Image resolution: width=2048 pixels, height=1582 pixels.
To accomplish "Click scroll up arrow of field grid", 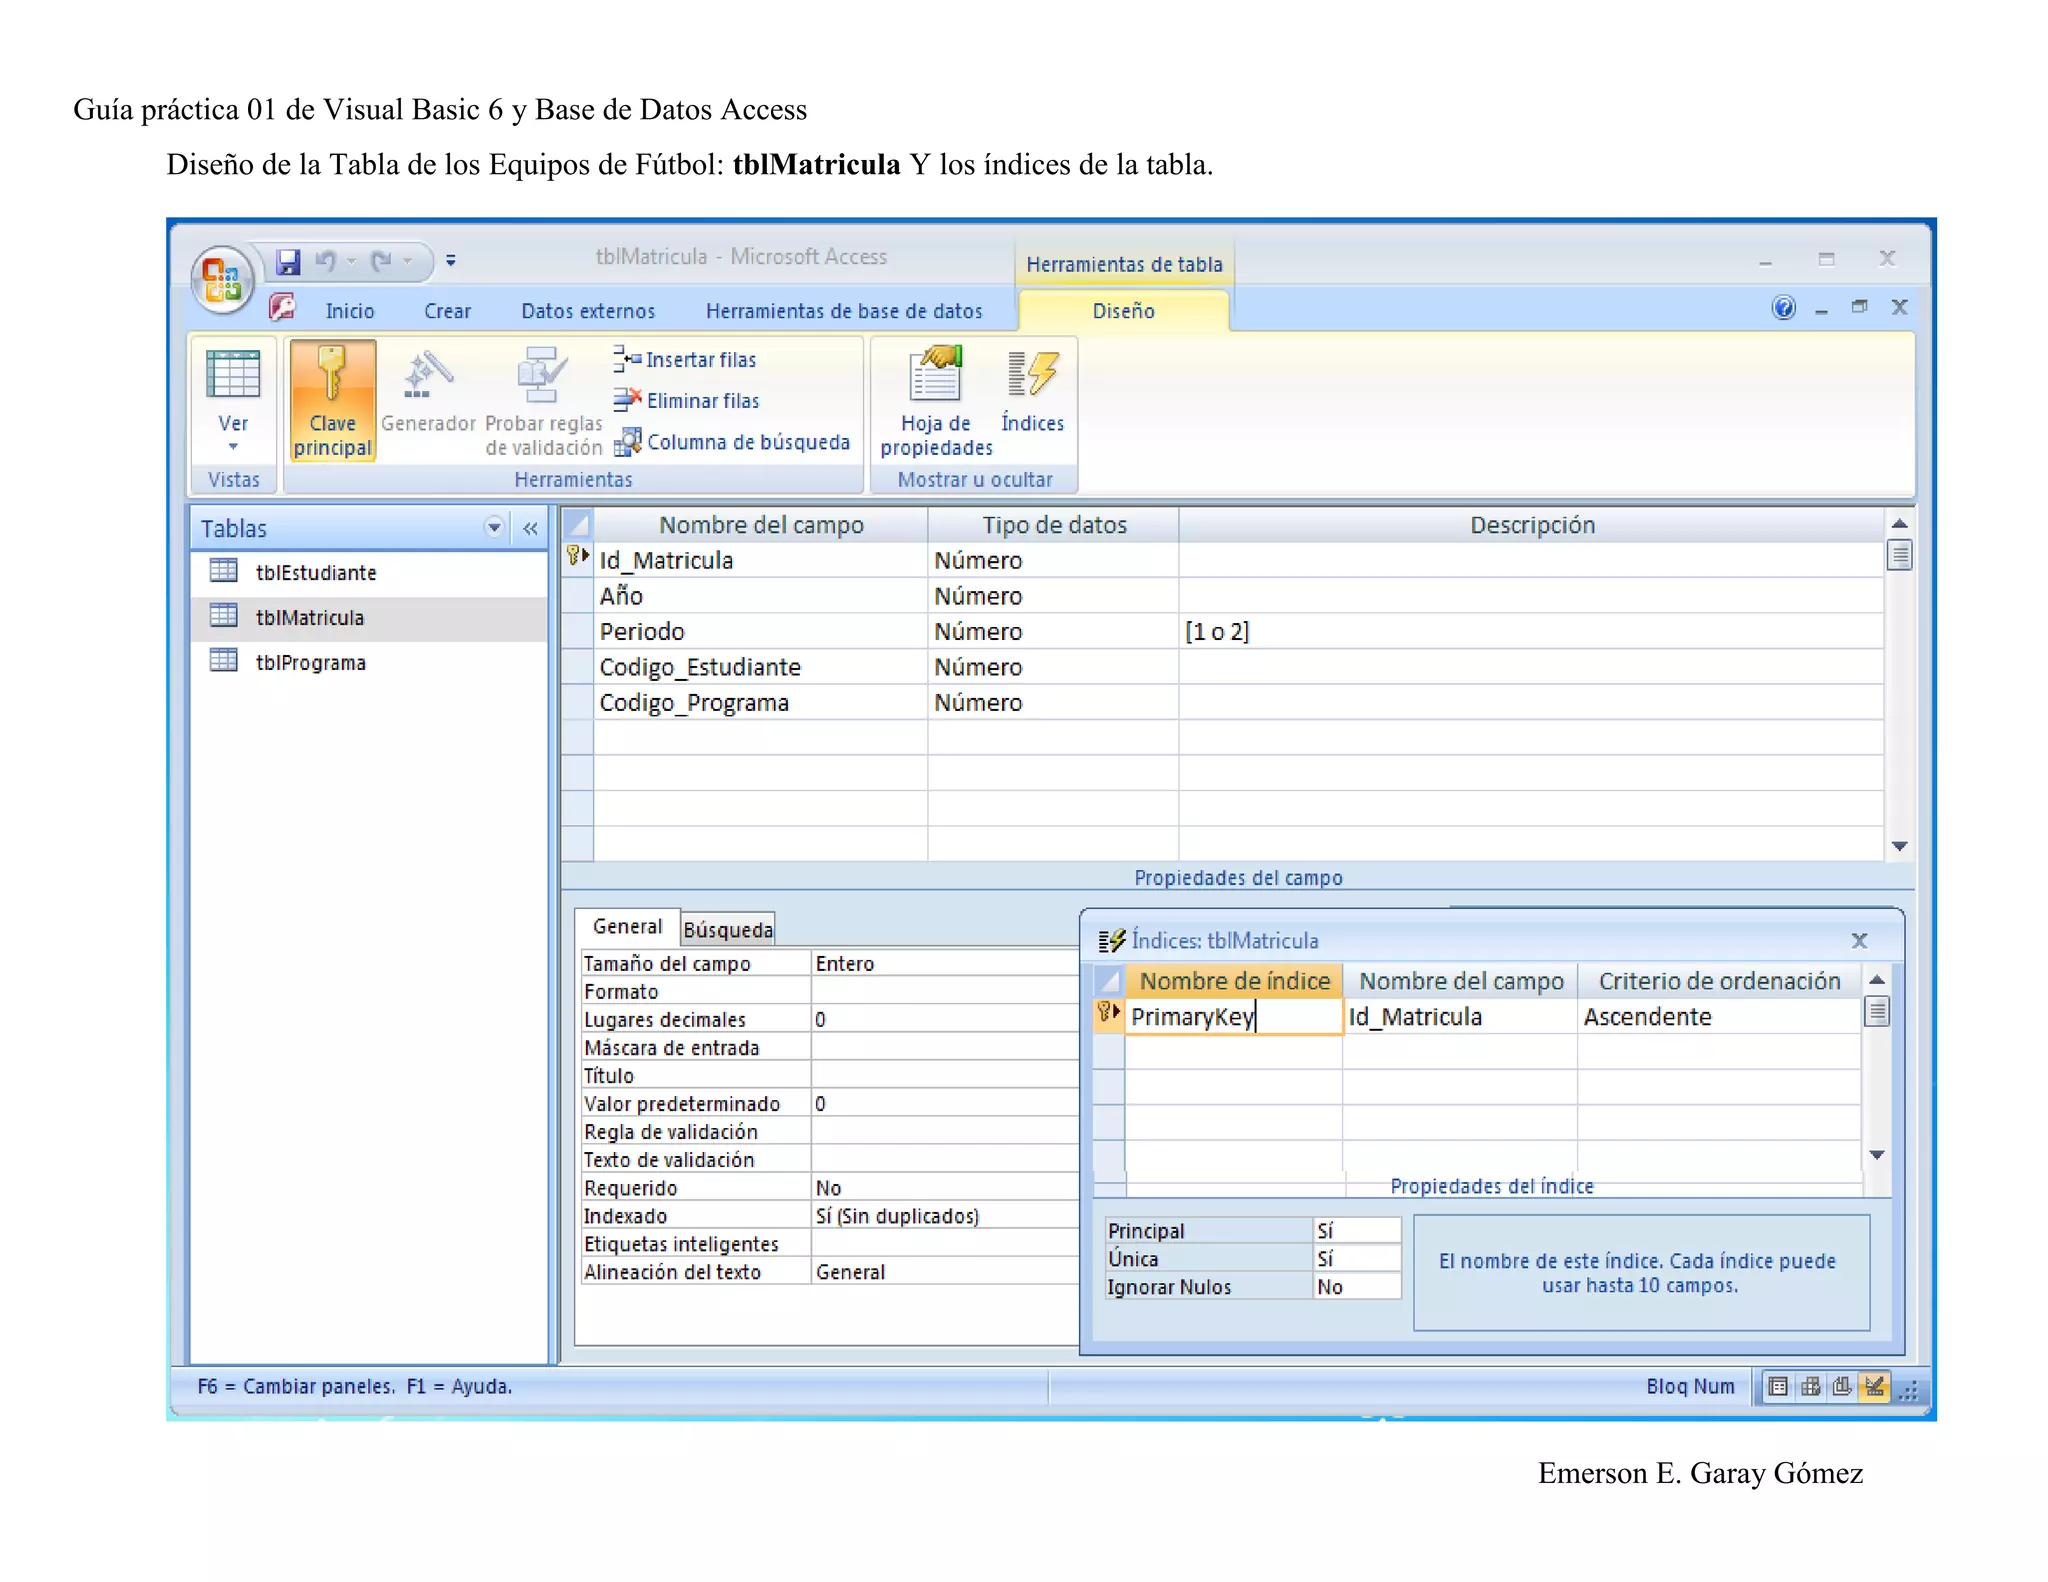I will pyautogui.click(x=1899, y=524).
